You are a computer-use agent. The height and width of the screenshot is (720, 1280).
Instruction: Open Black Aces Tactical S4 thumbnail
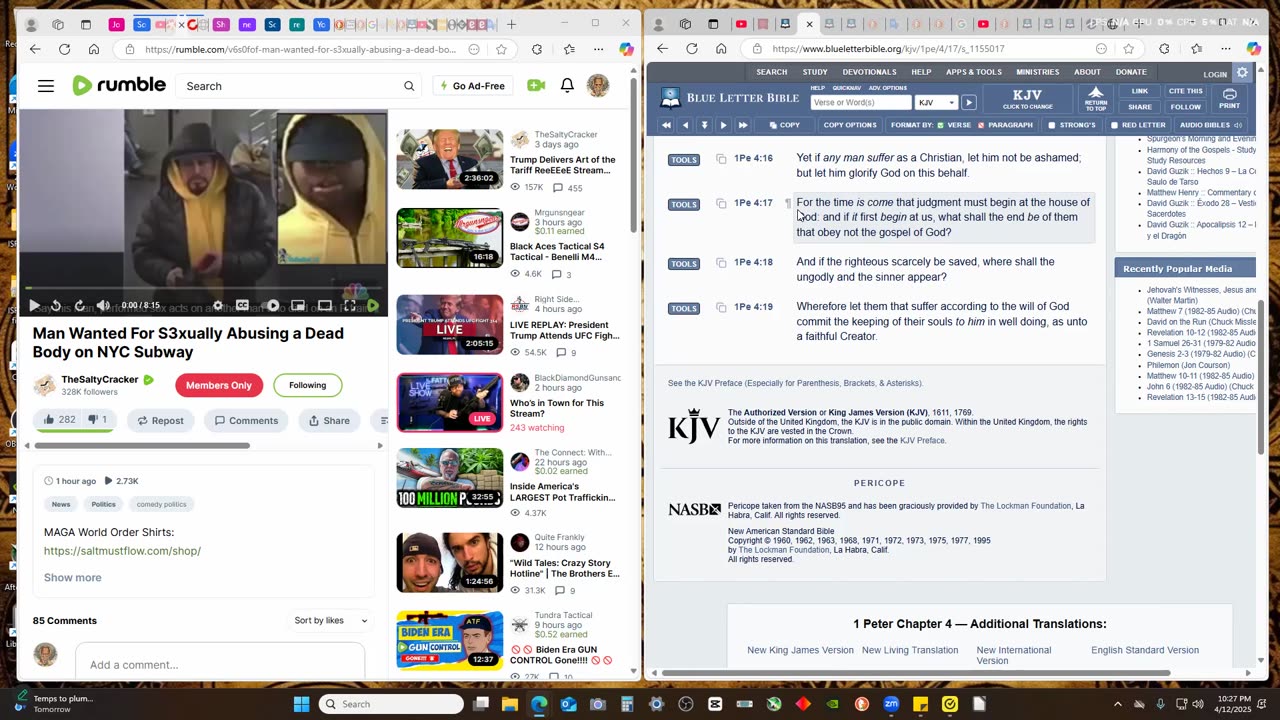(450, 238)
